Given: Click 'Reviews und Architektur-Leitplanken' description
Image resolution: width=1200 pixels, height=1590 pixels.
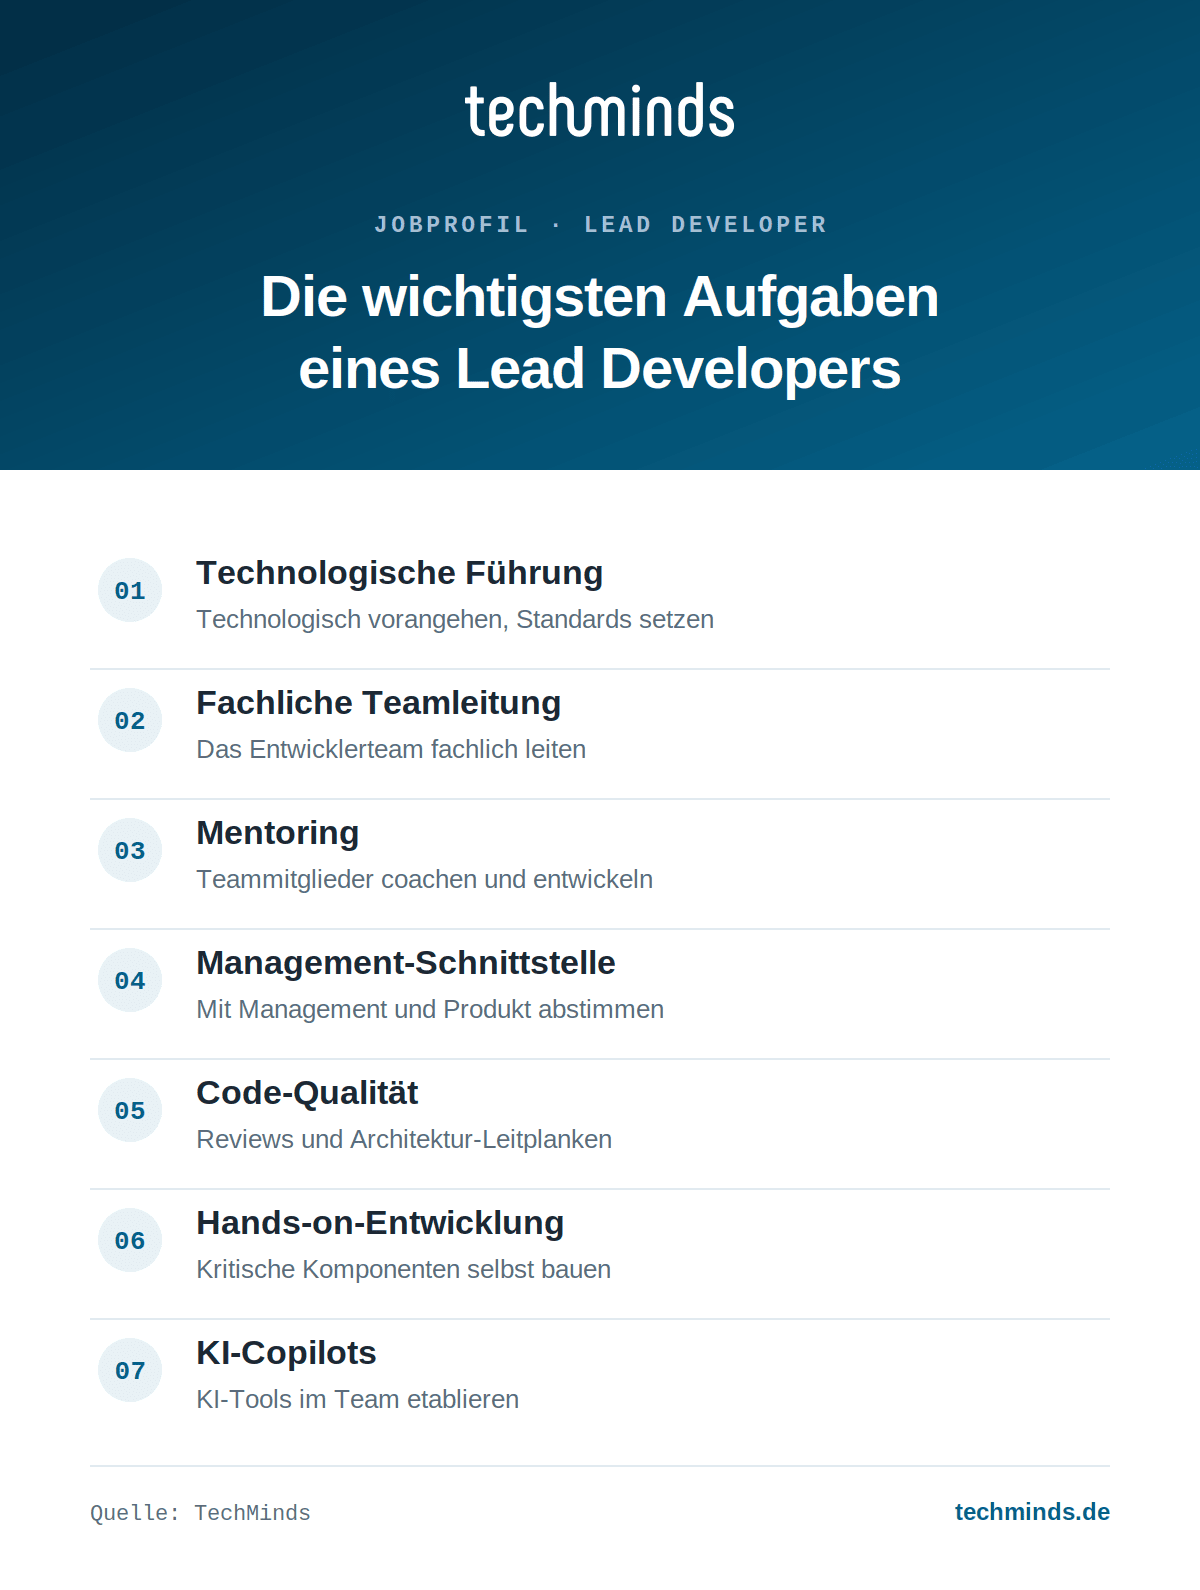Looking at the screenshot, I should click(x=404, y=1139).
